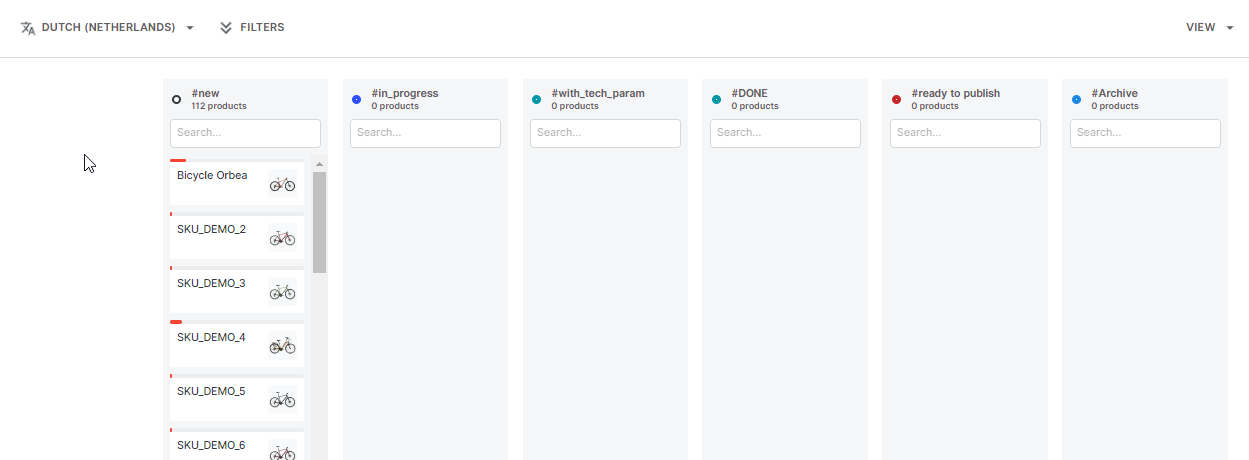The width and height of the screenshot is (1249, 460).
Task: Click the #DONE status dot
Action: click(716, 99)
